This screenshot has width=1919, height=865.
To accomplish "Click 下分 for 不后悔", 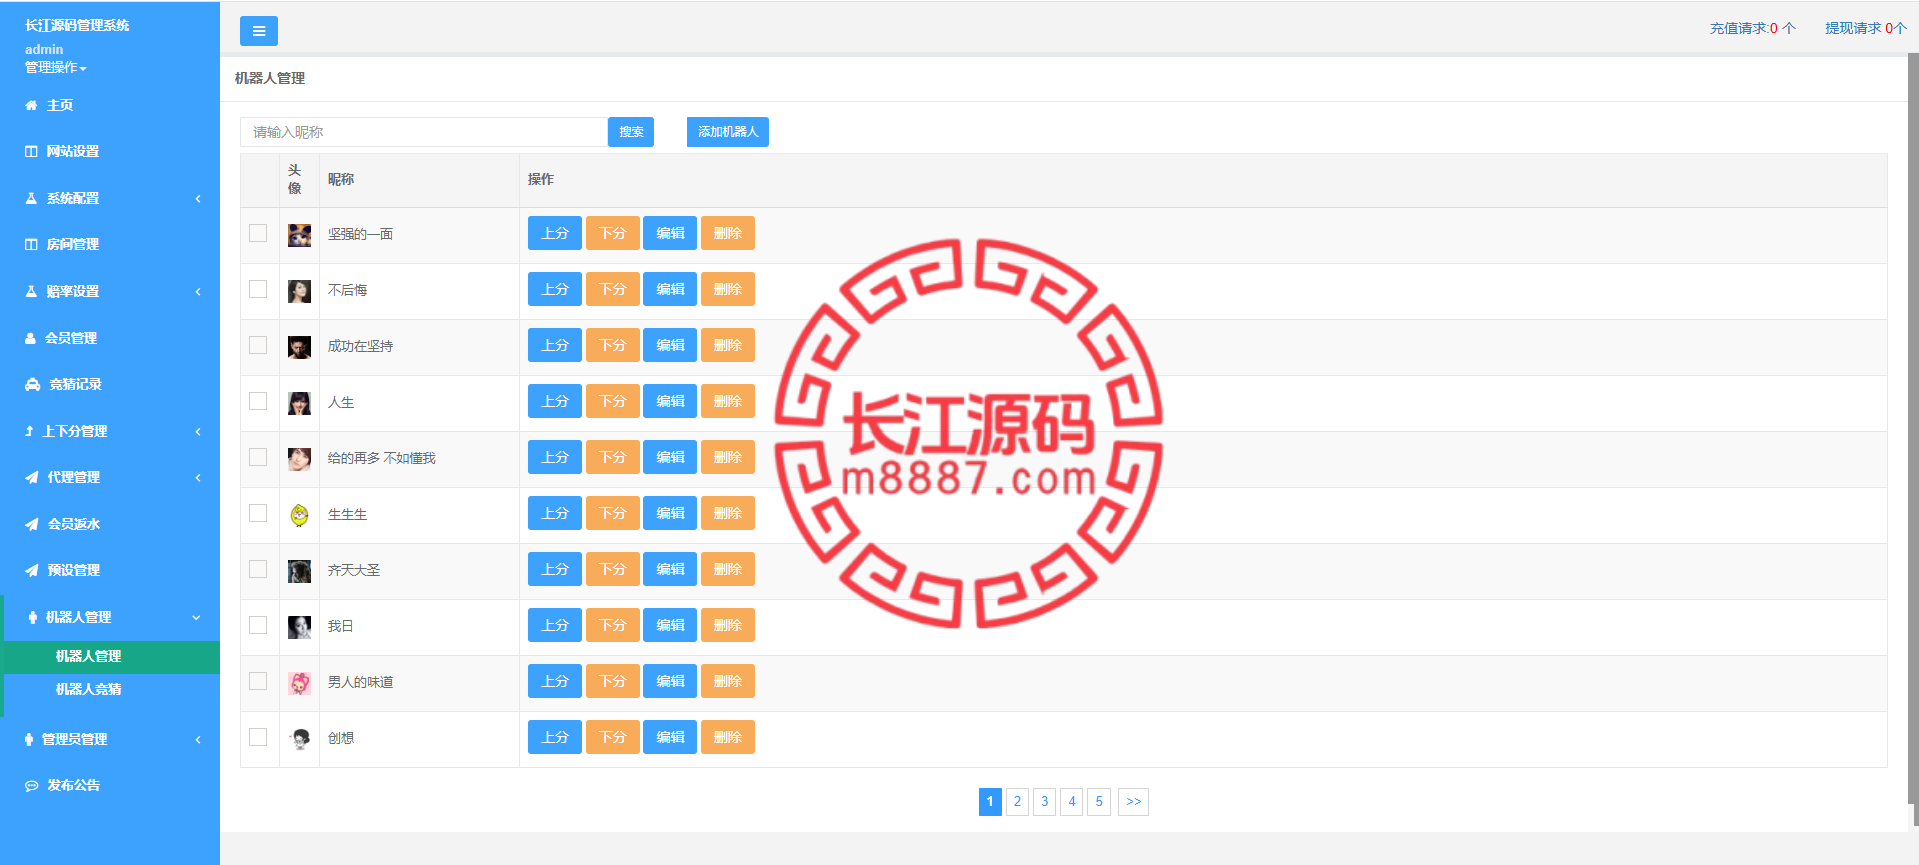I will (x=613, y=289).
